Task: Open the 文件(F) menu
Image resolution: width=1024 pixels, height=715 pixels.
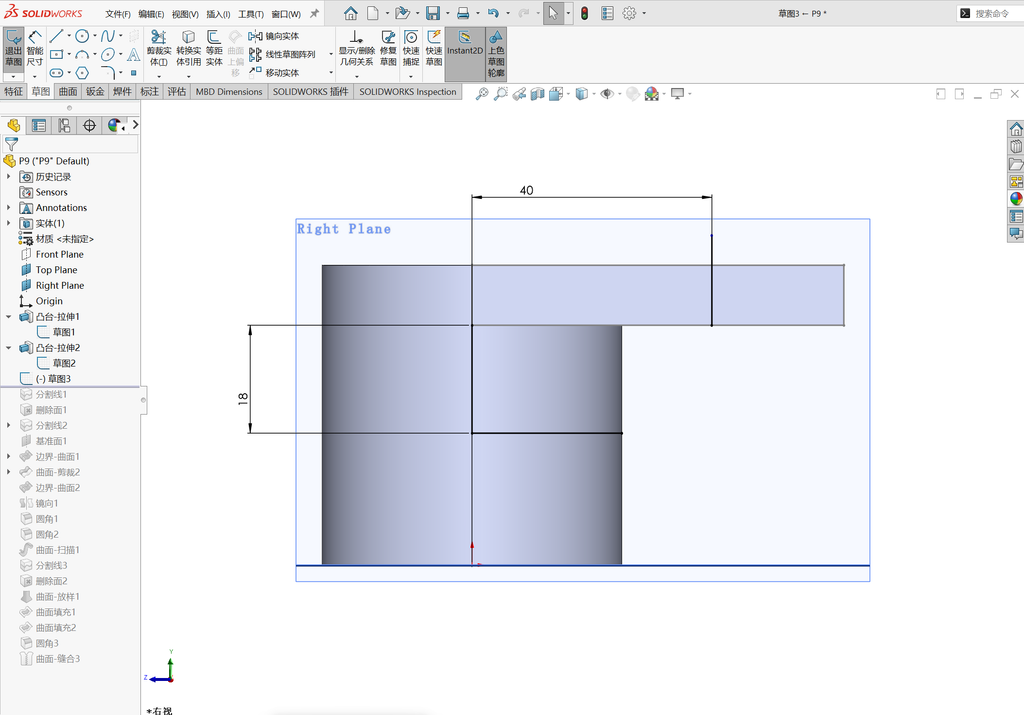Action: click(x=118, y=14)
